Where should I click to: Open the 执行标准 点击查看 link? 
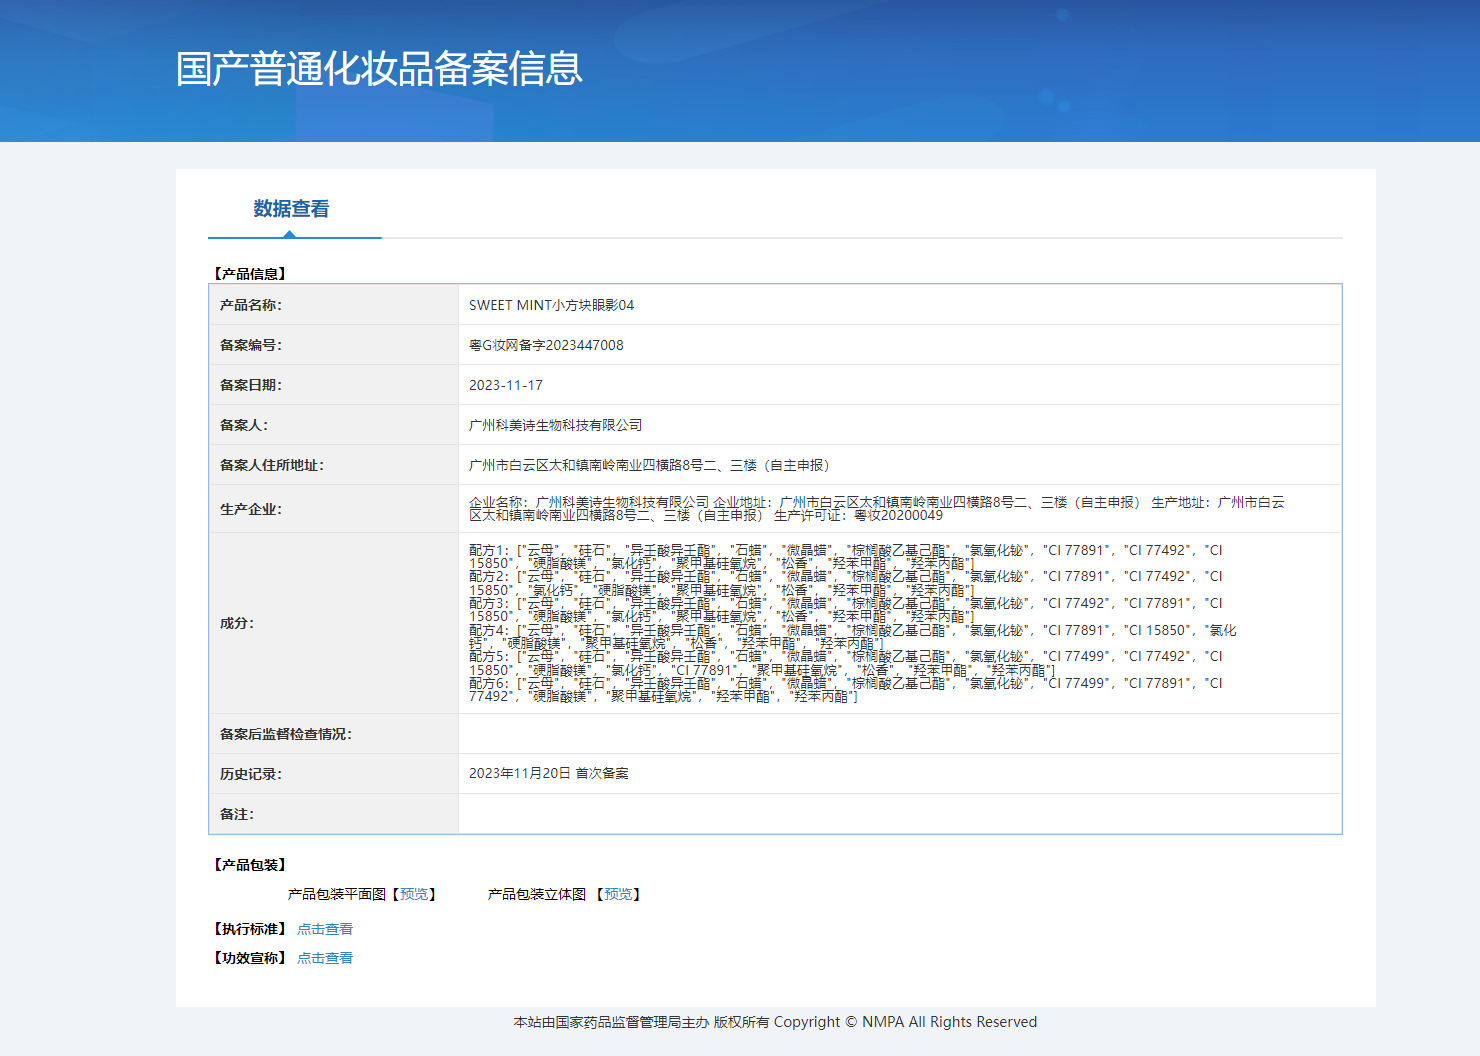[x=325, y=929]
